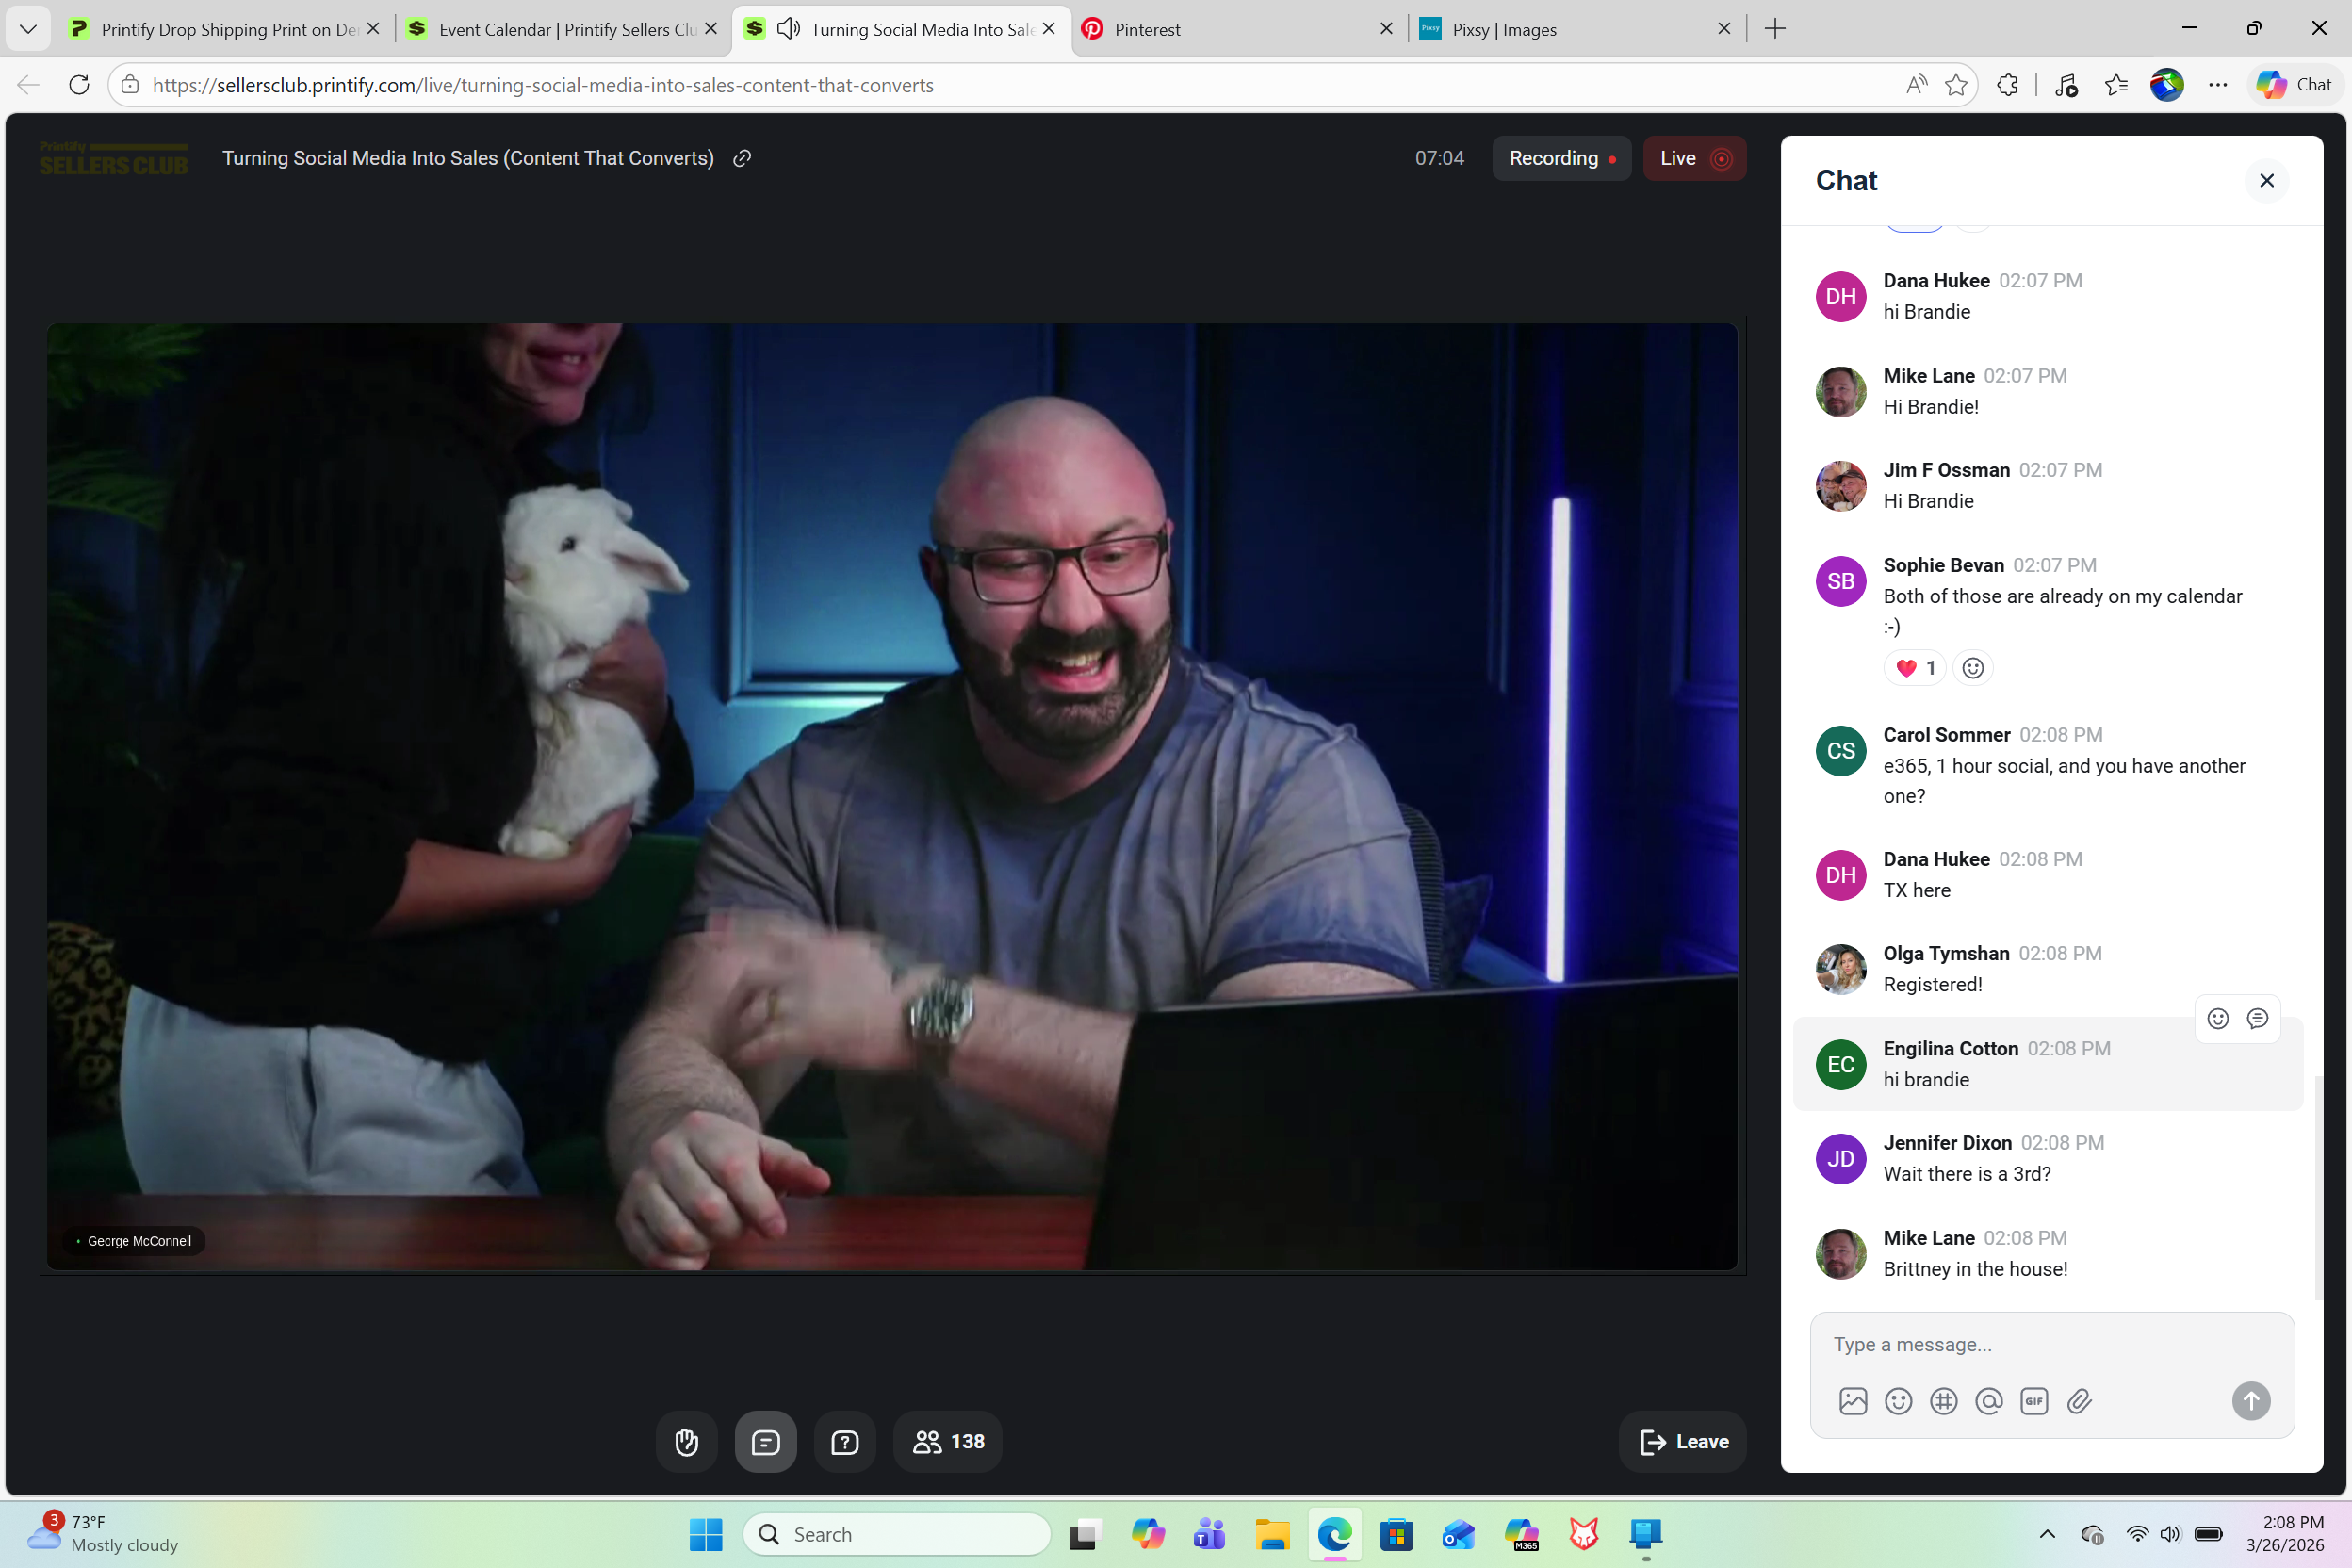Copy the event link icon

(x=741, y=158)
